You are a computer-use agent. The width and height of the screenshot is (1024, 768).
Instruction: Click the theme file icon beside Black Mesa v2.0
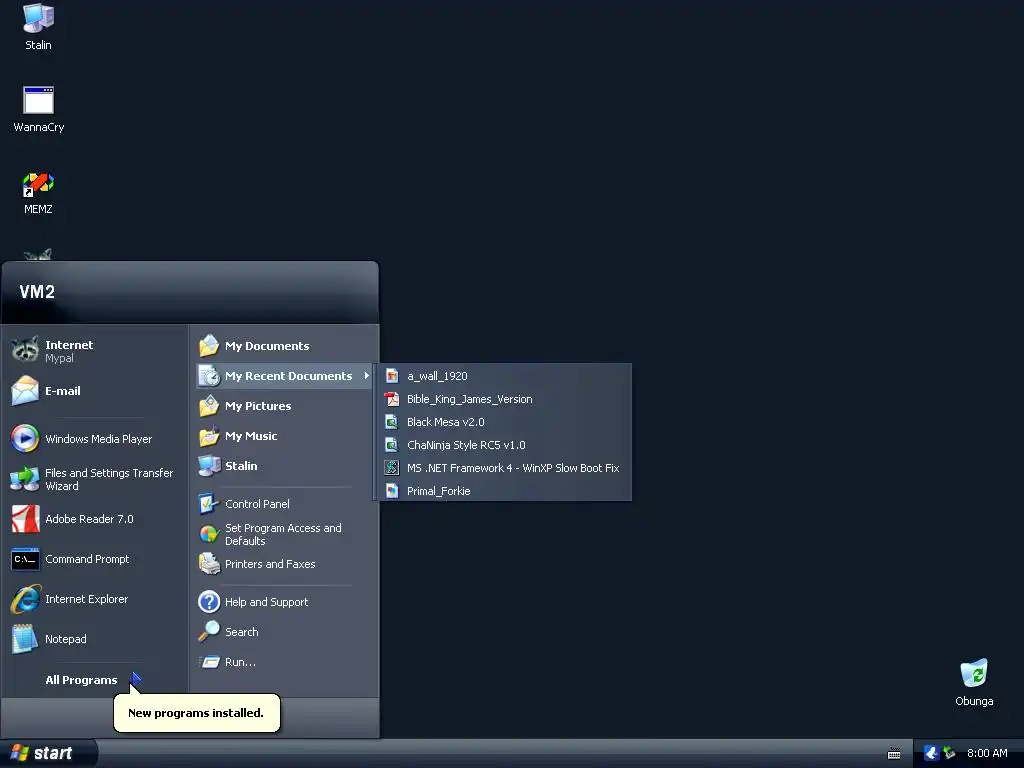click(x=392, y=422)
